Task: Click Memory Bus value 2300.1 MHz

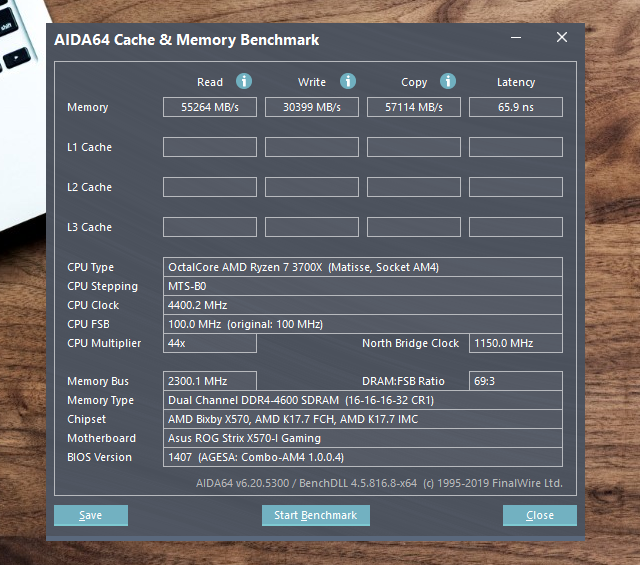Action: [x=210, y=381]
